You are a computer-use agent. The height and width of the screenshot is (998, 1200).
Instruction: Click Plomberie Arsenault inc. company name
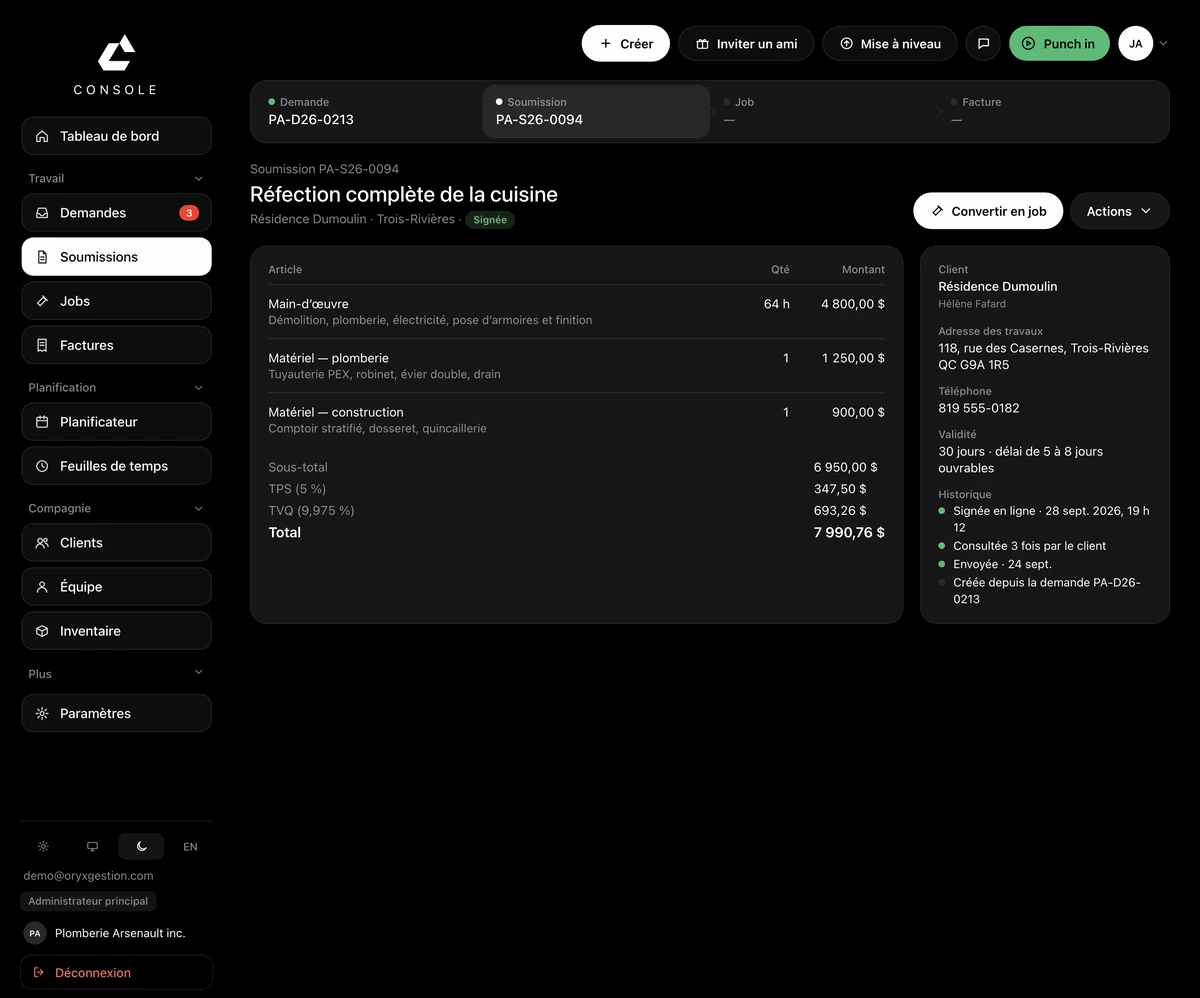(120, 933)
